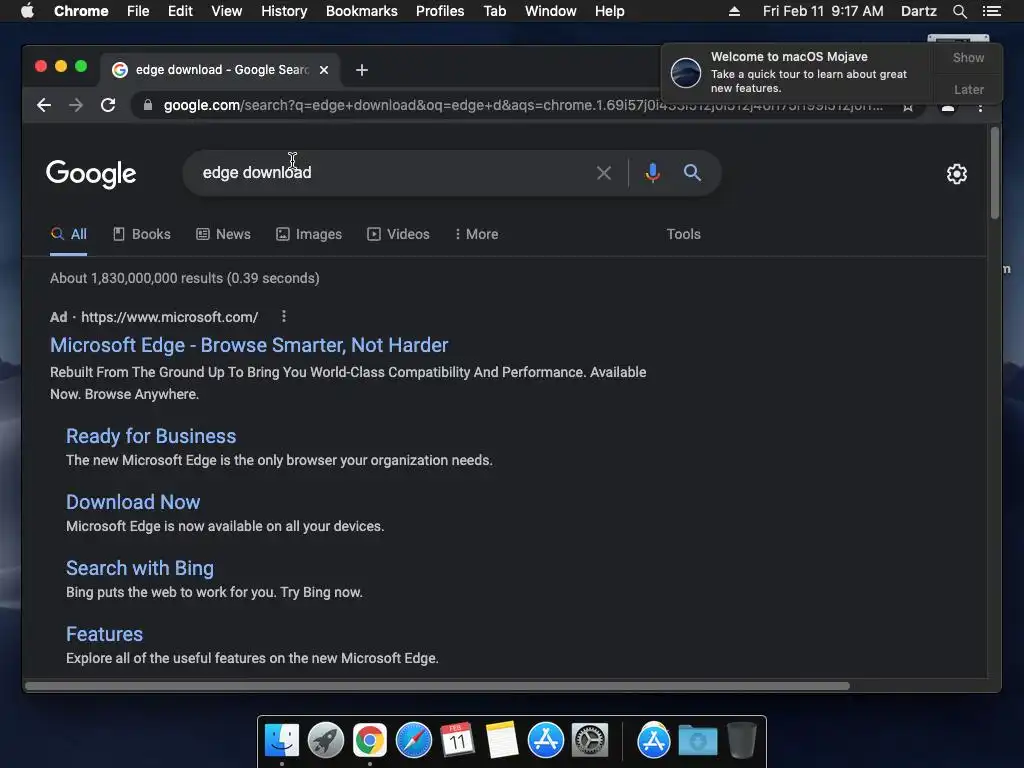
Task: Open the Features link
Action: click(104, 634)
